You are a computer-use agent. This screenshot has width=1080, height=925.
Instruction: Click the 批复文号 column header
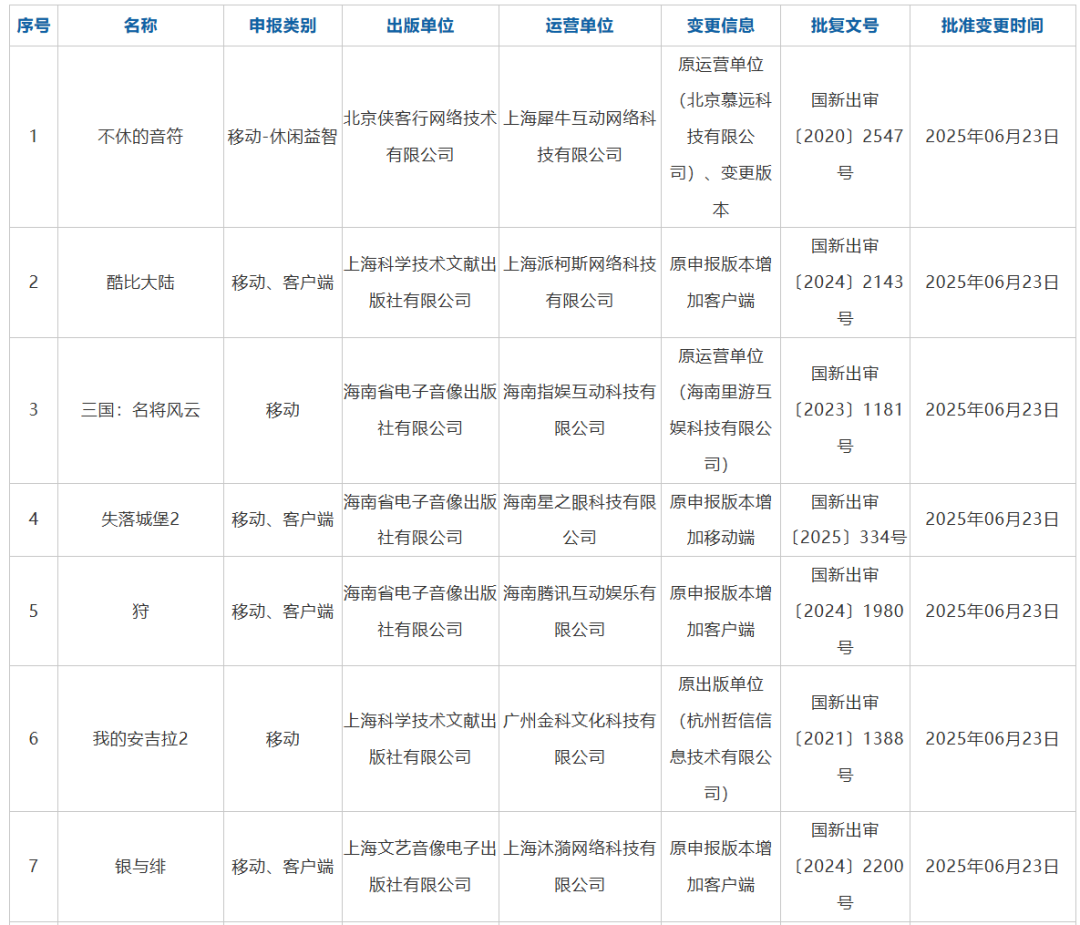coord(845,25)
